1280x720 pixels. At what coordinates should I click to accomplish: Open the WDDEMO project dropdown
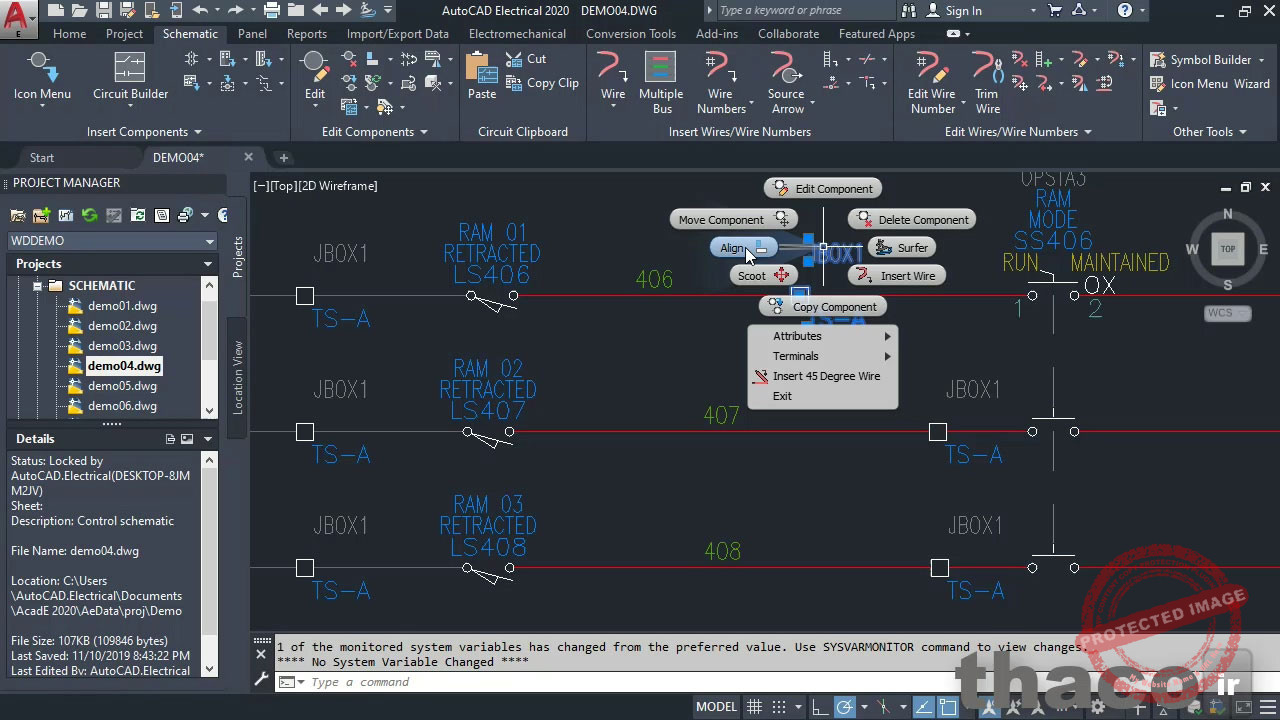click(x=209, y=240)
